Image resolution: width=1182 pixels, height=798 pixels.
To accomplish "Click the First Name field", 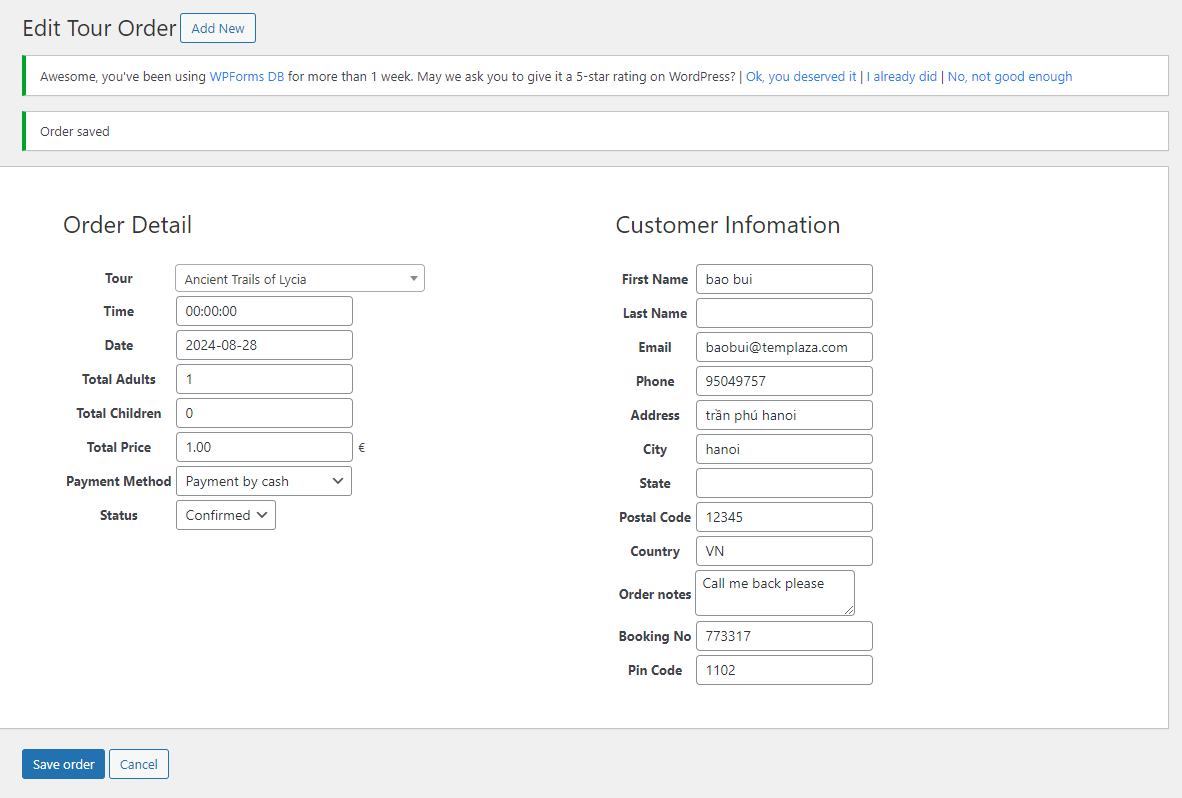I will (x=783, y=279).
